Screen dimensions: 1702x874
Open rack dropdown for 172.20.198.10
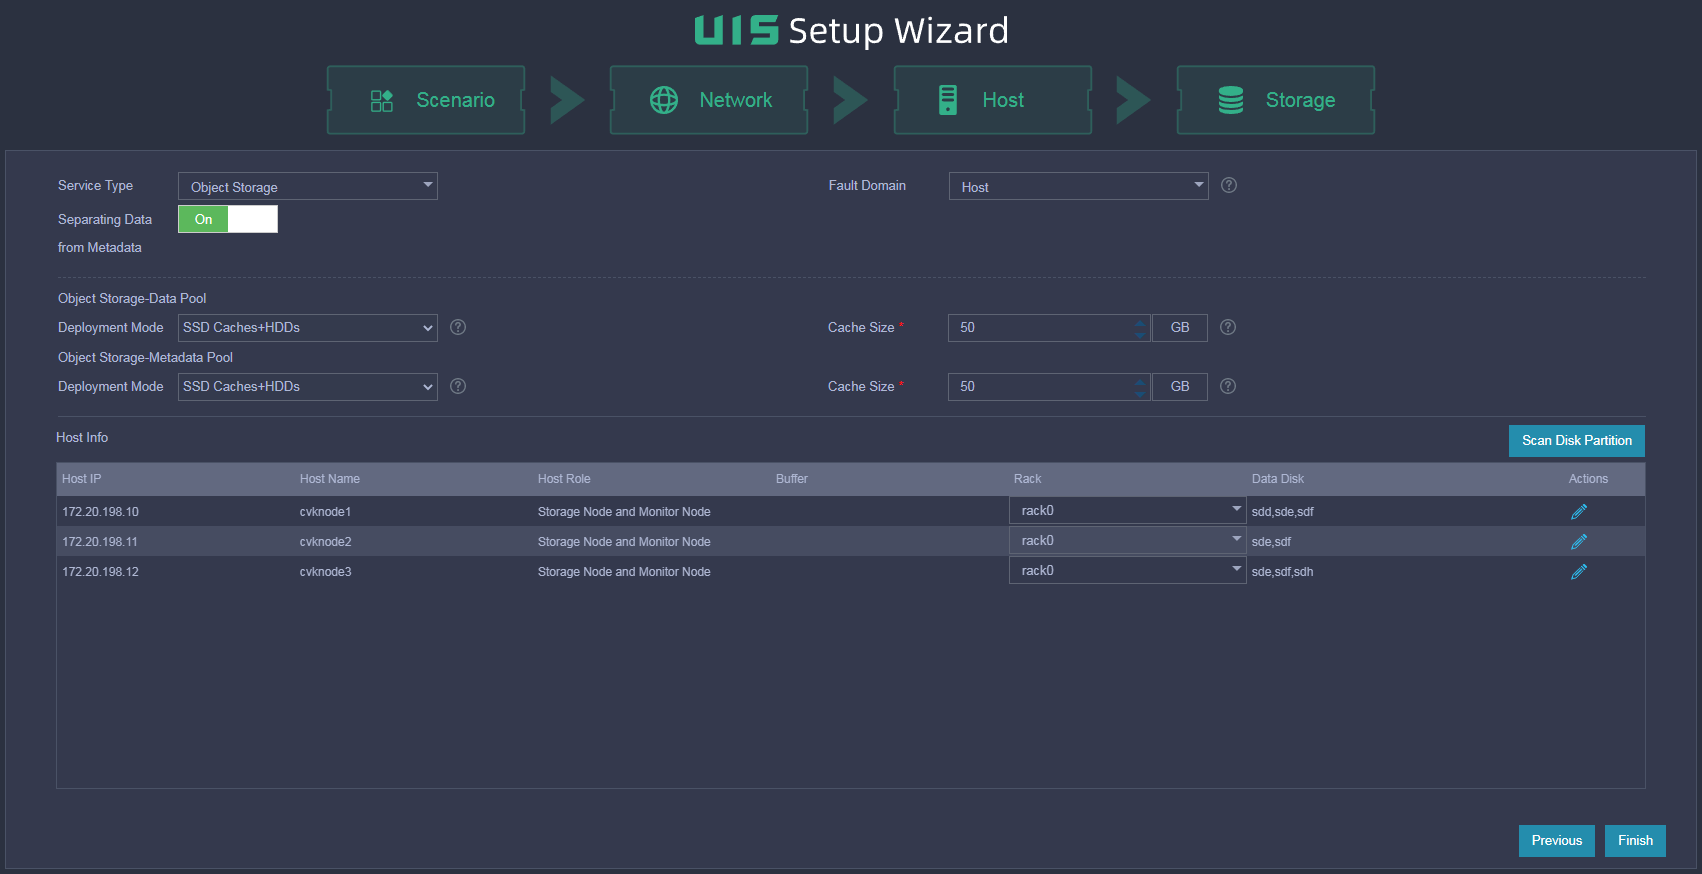(x=1127, y=510)
